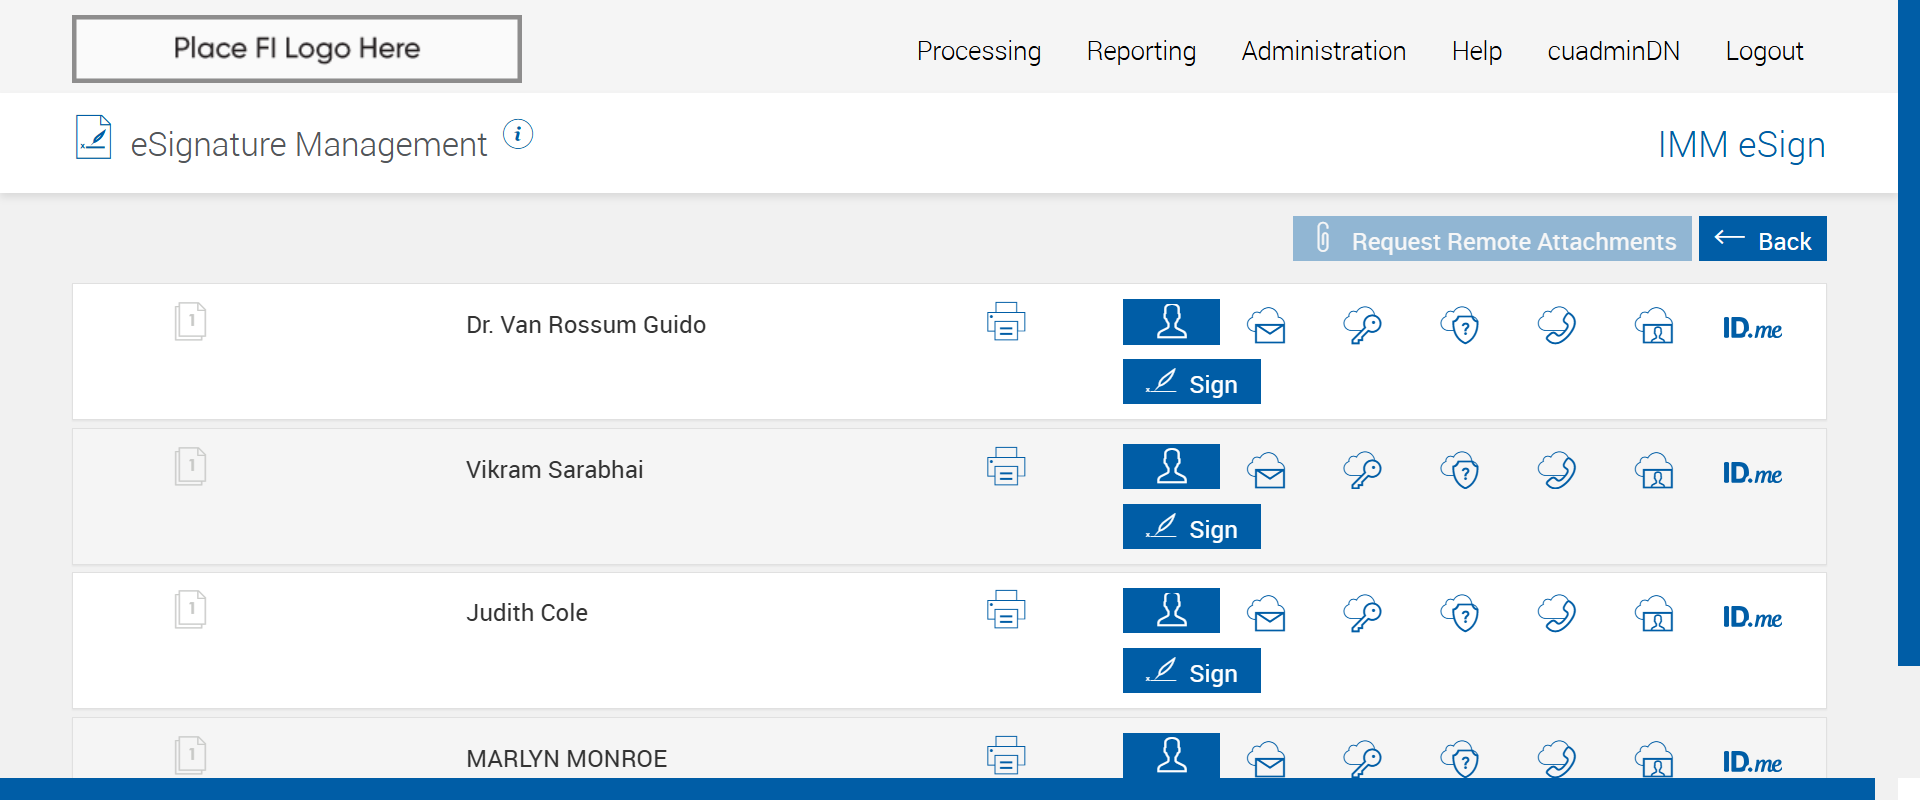This screenshot has height=800, width=1920.
Task: Click the Logout link
Action: click(1764, 51)
